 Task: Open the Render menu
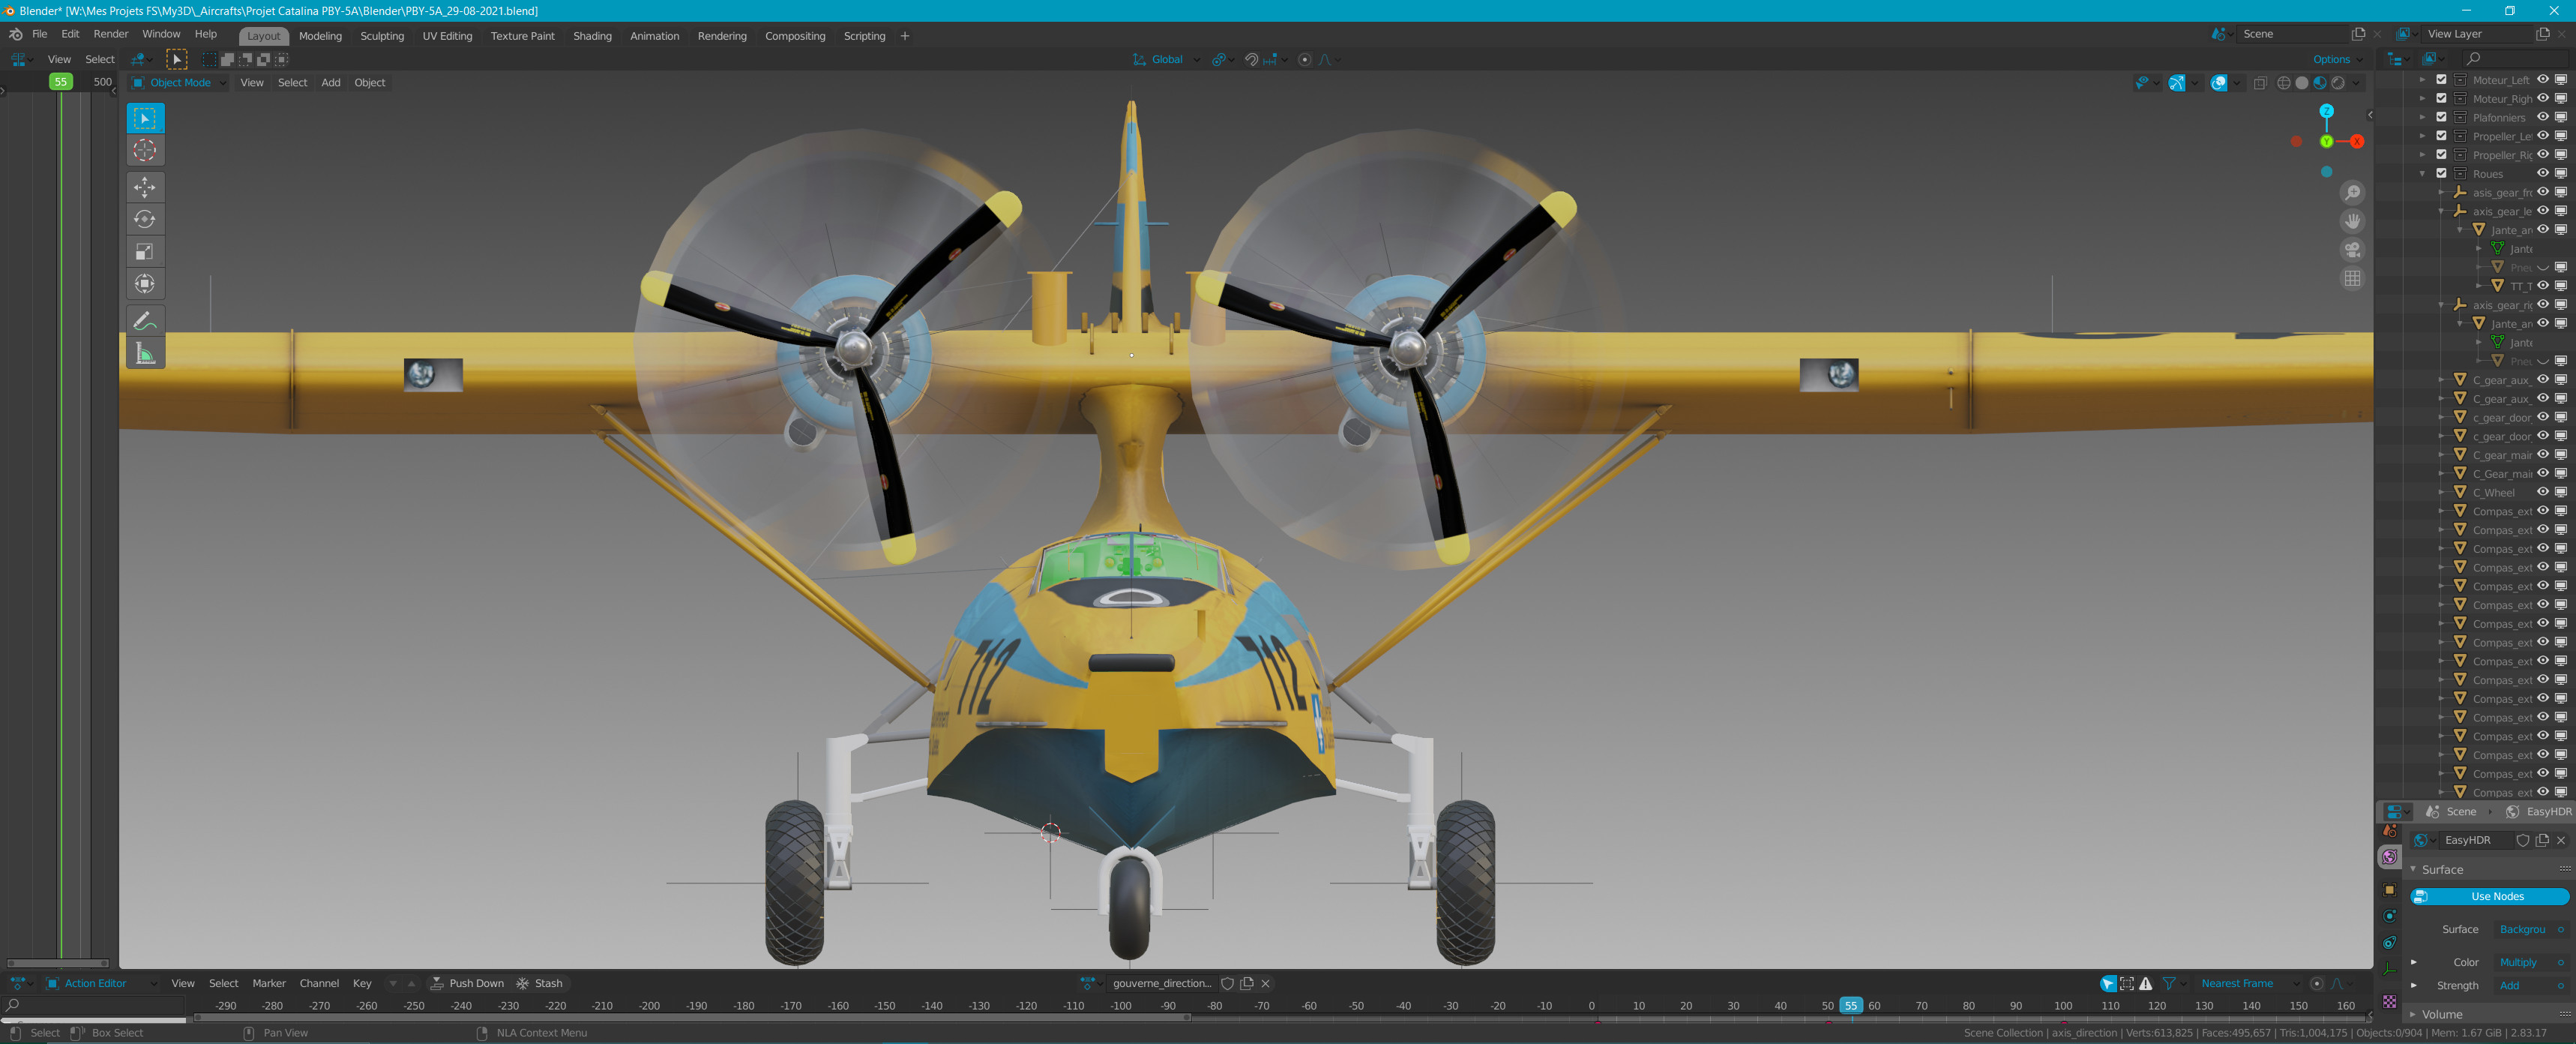(x=111, y=34)
